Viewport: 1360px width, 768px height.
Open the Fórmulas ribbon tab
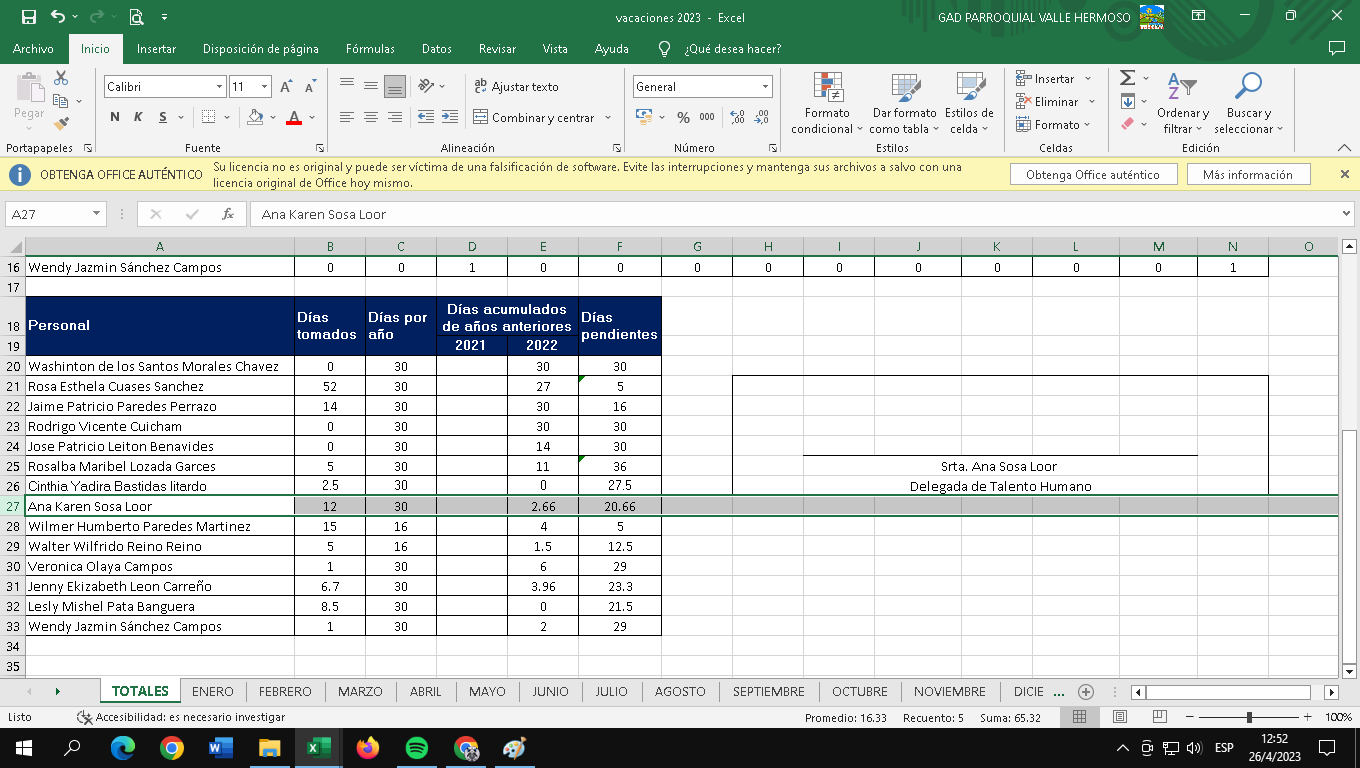370,49
